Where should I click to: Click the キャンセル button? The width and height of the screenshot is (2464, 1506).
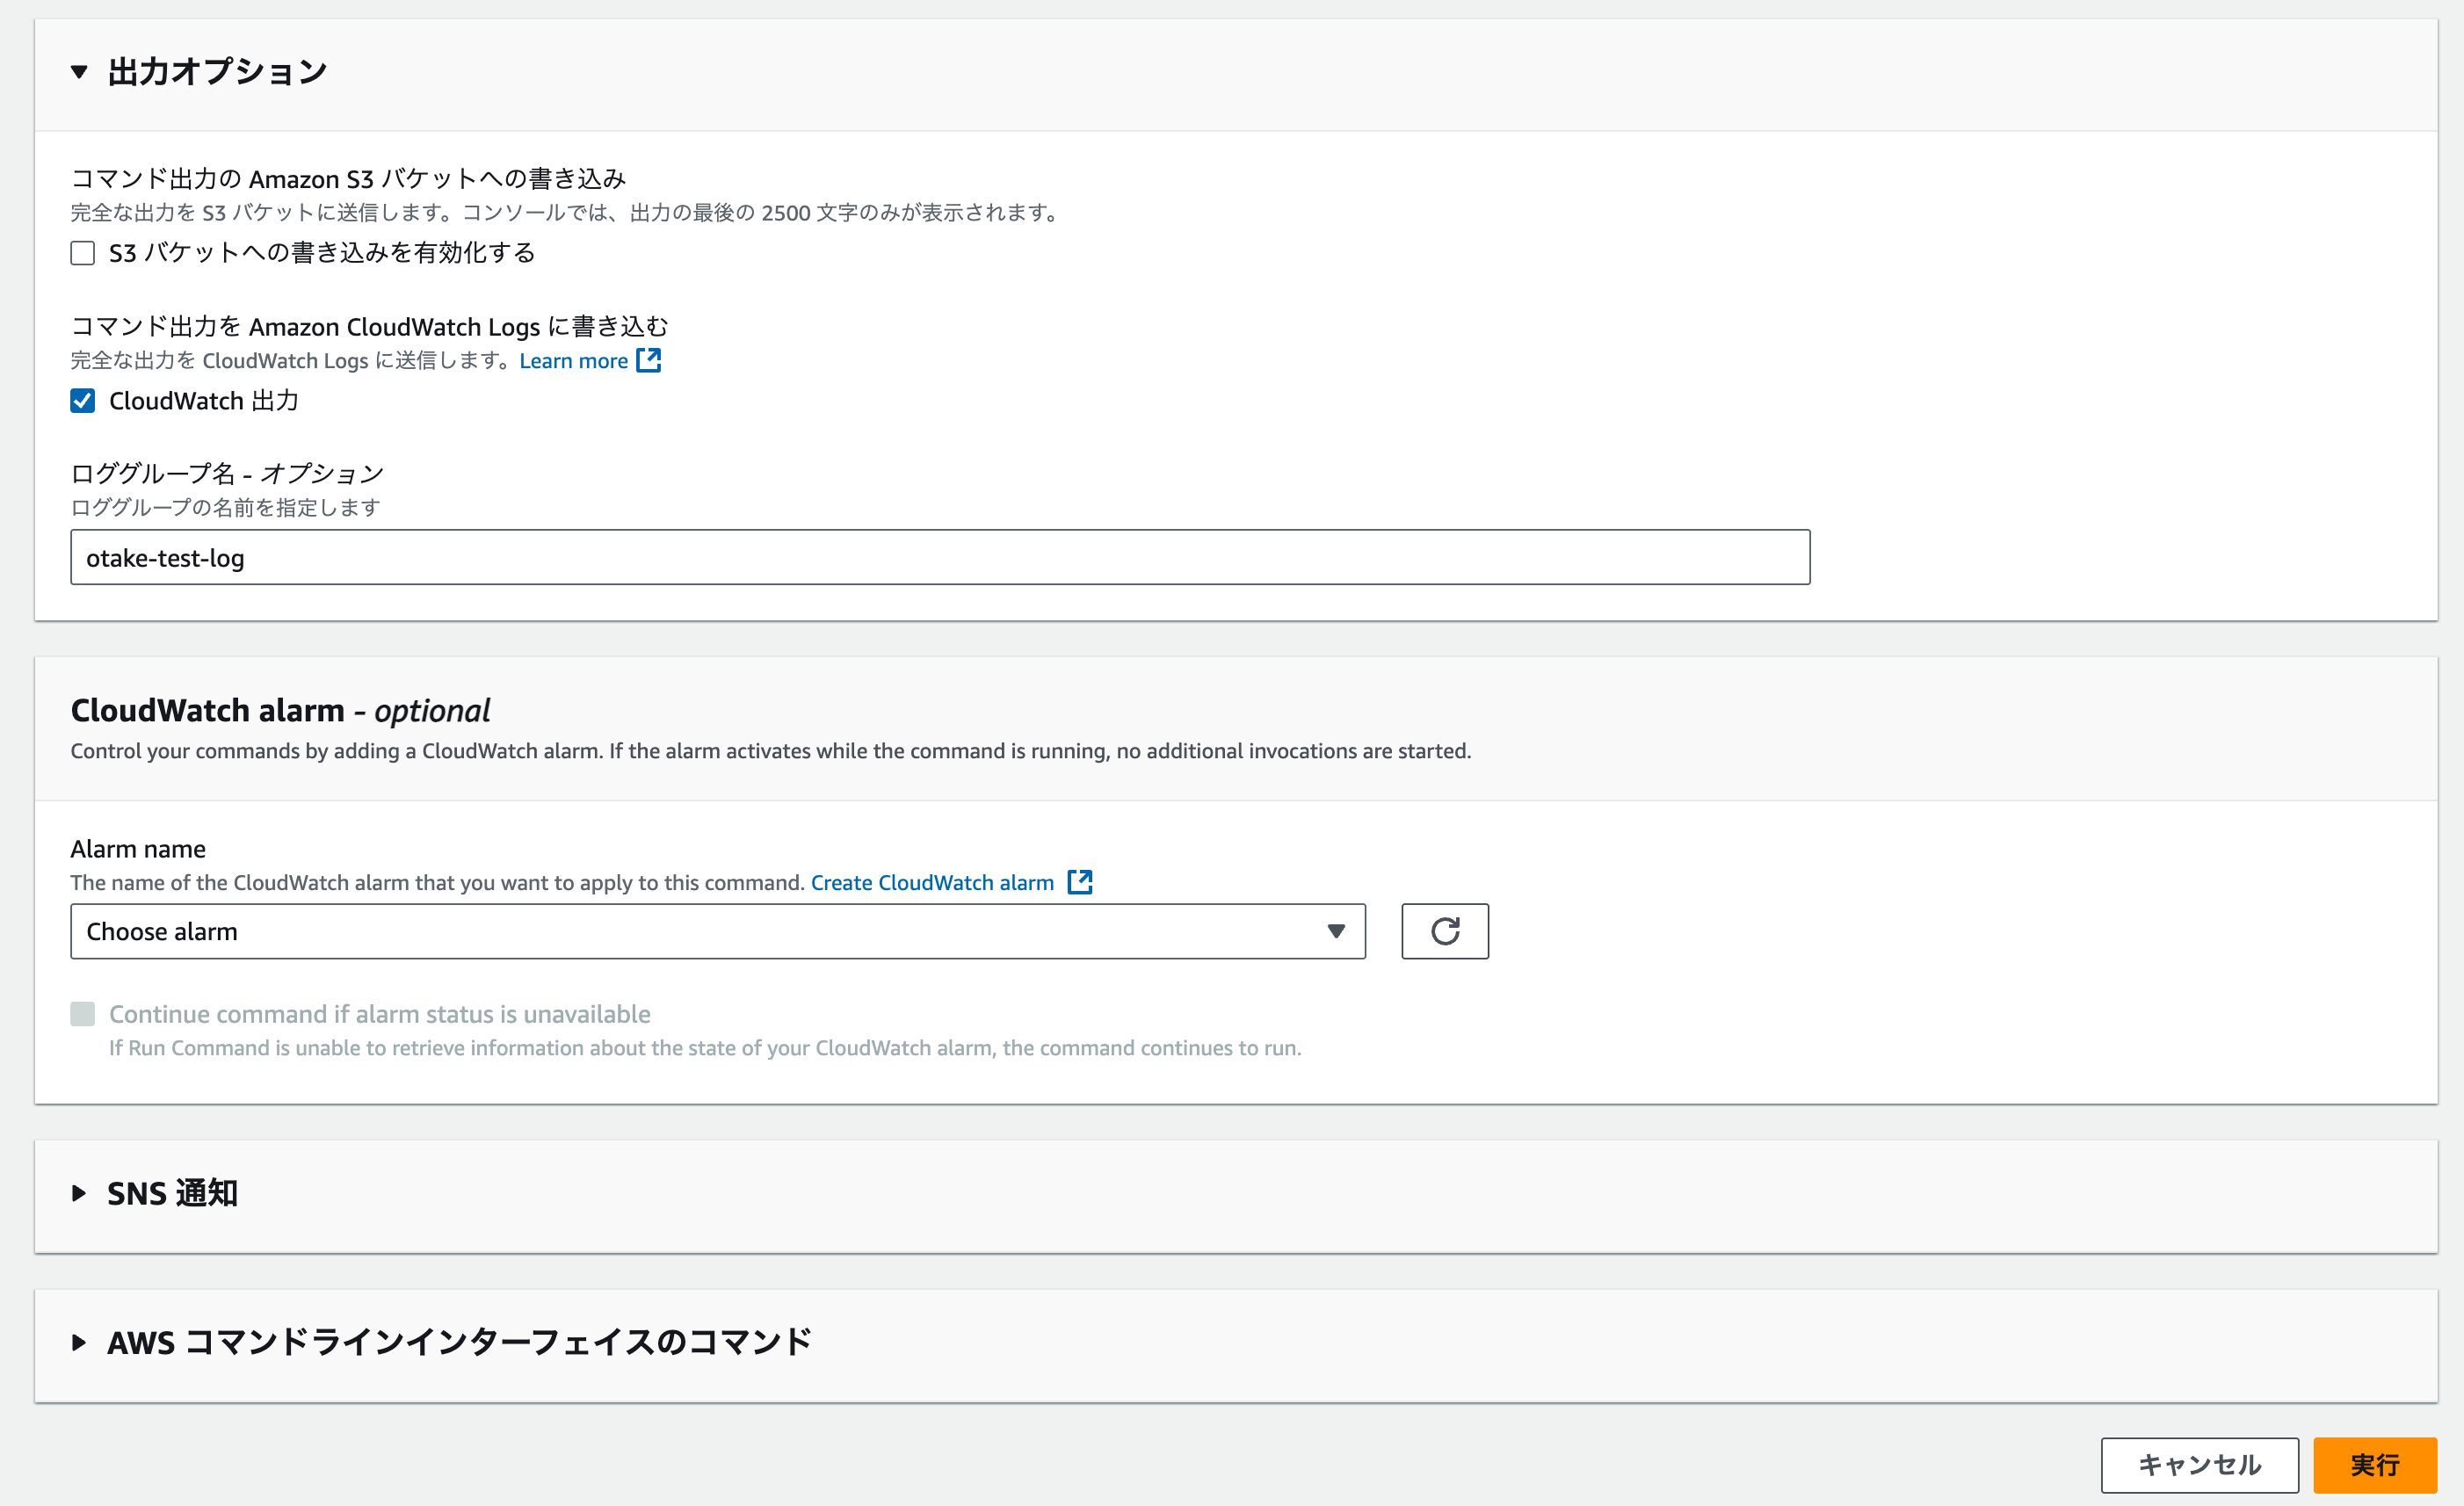(x=2200, y=1465)
